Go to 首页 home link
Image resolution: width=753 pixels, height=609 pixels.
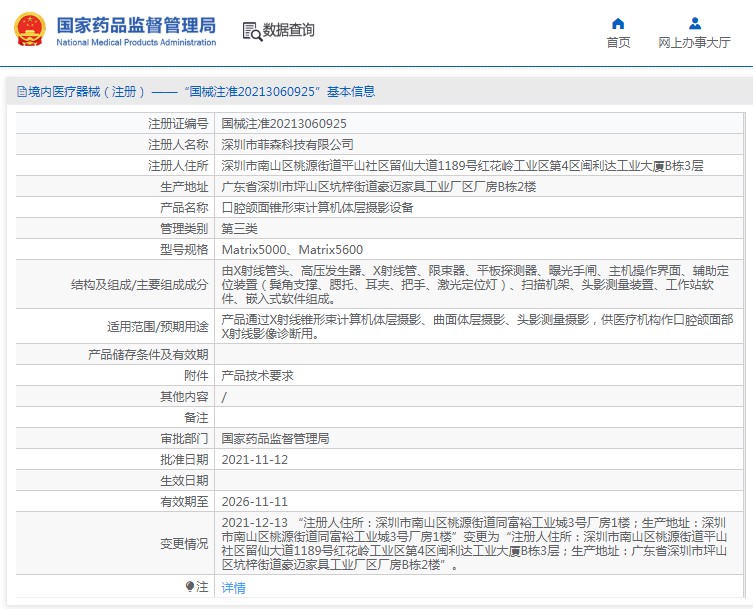[618, 43]
